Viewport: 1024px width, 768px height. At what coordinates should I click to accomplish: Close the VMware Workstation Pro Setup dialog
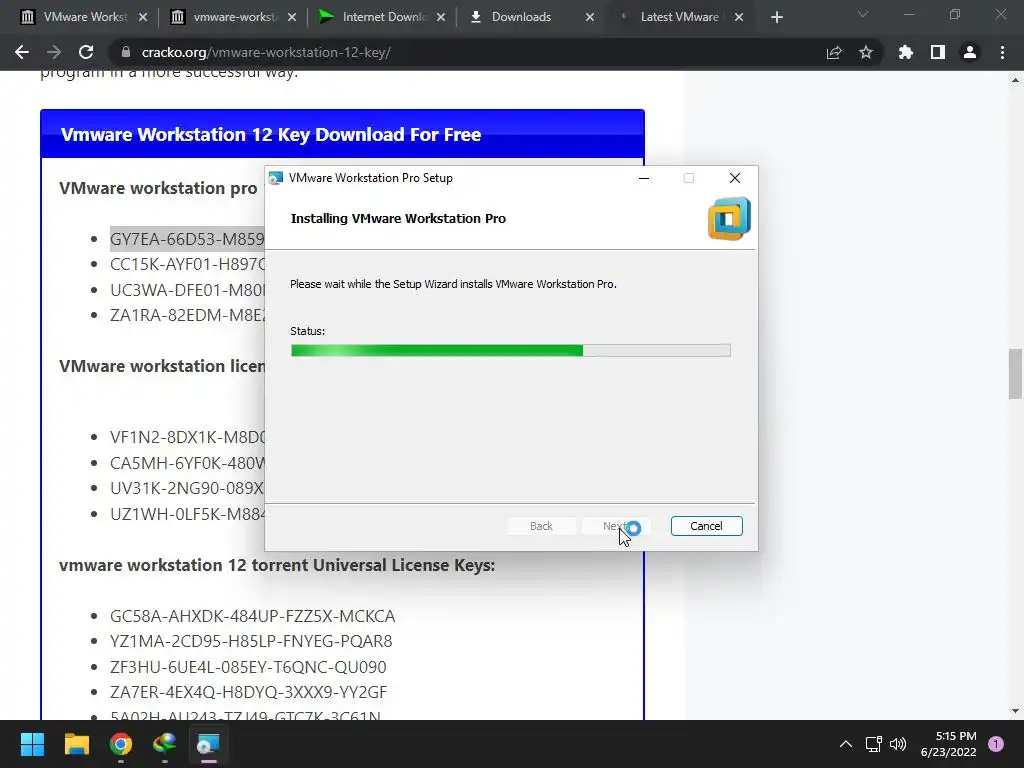[735, 178]
